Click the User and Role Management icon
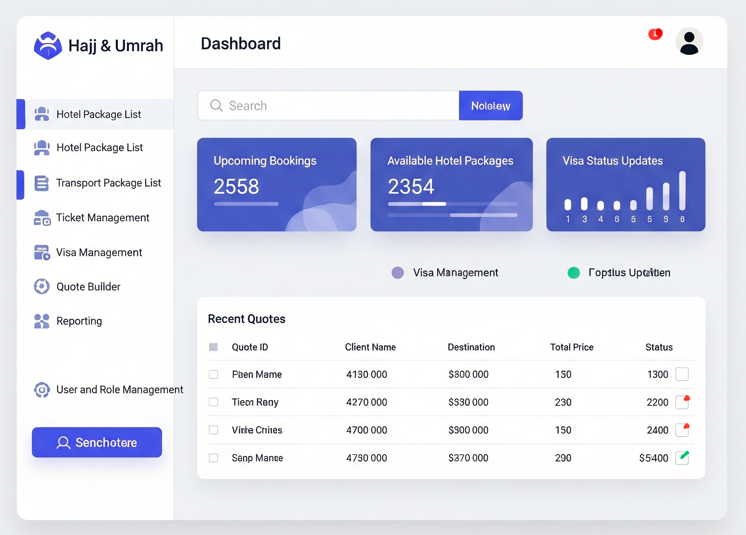This screenshot has height=535, width=746. coord(42,390)
